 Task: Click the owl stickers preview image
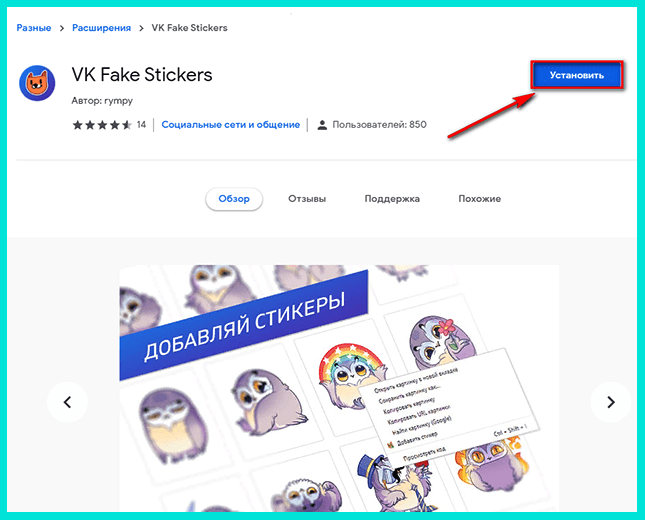339,388
